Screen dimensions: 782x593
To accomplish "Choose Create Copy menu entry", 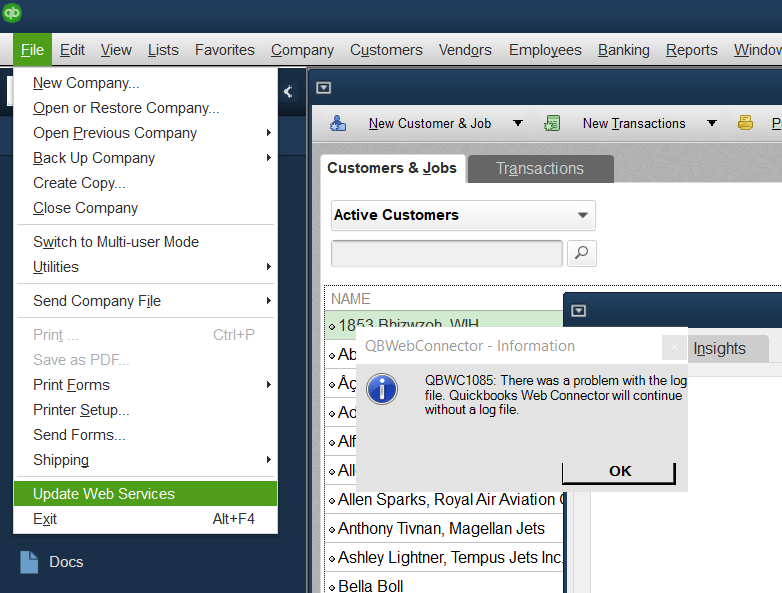I will [x=145, y=183].
